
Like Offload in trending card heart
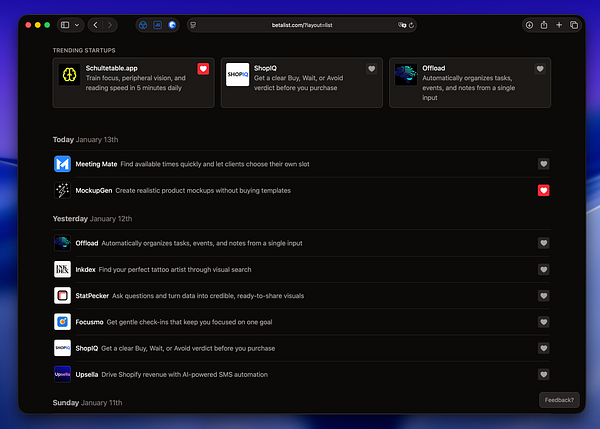point(540,69)
